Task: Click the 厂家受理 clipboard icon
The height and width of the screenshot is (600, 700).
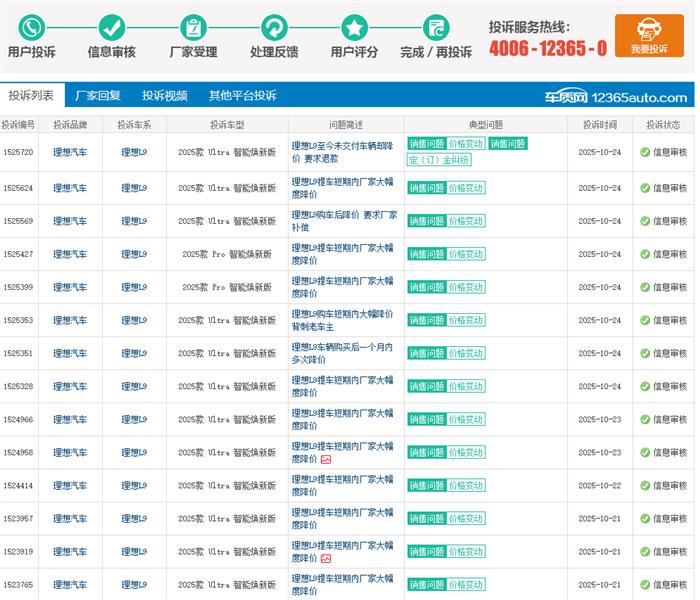Action: tap(193, 27)
